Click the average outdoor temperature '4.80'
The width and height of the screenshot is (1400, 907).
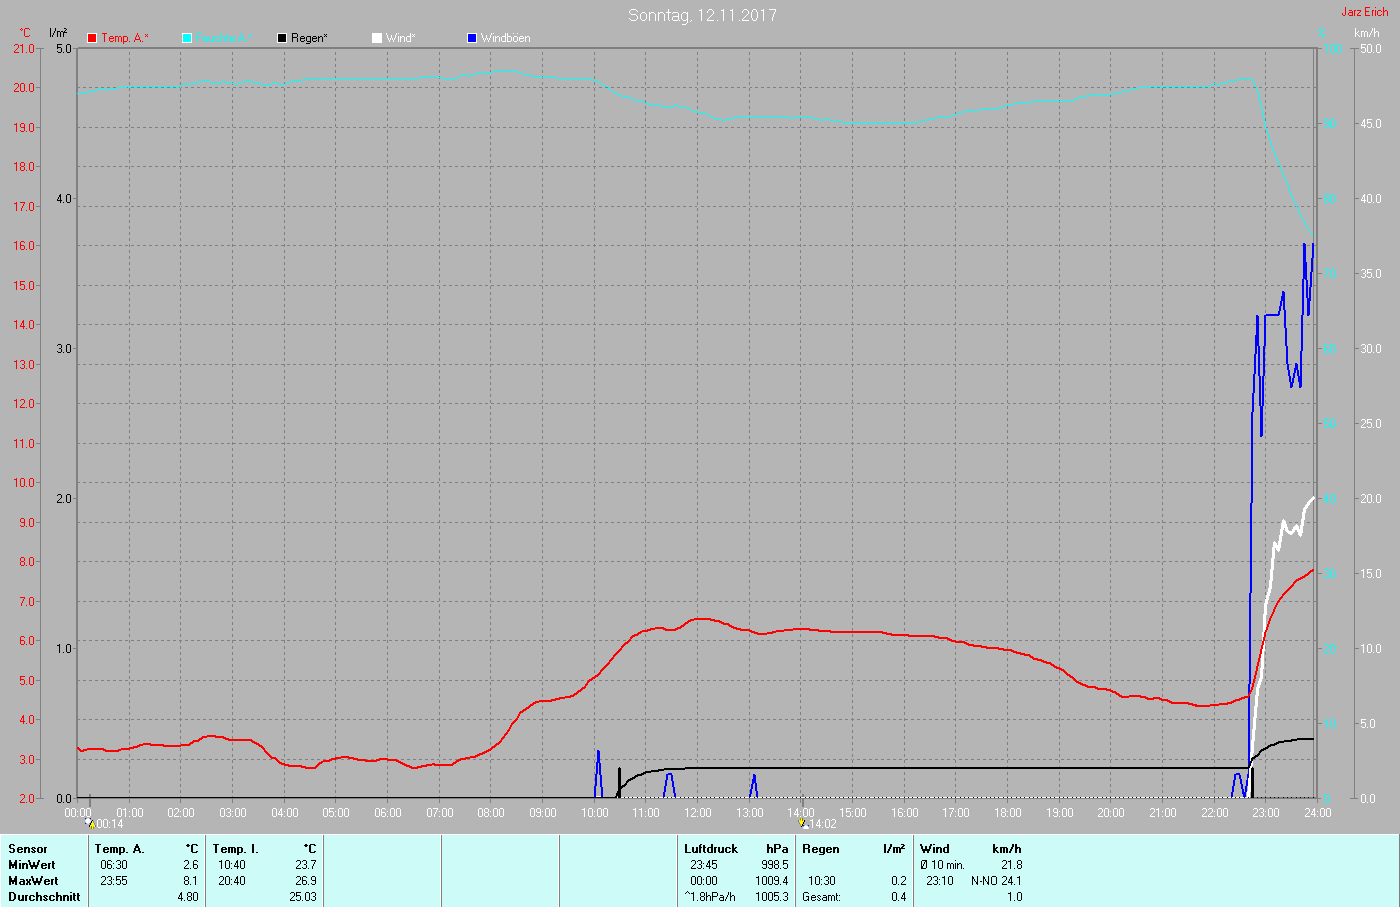pos(188,897)
